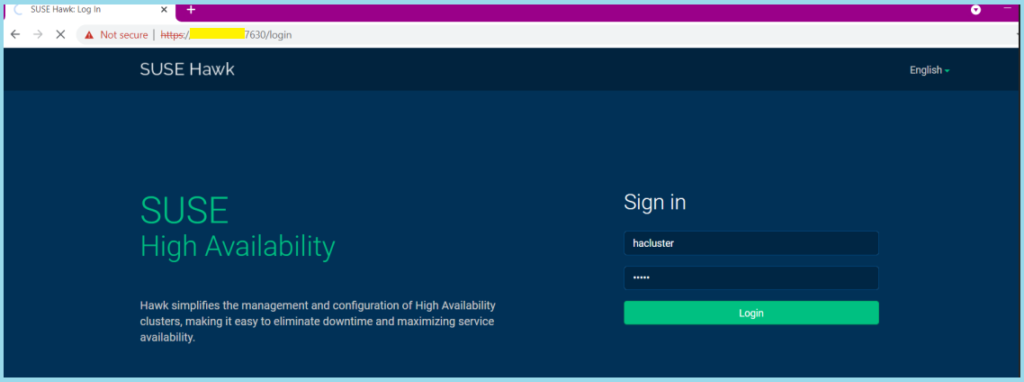1024x382 pixels.
Task: Click the browser forward arrow
Action: (38, 35)
